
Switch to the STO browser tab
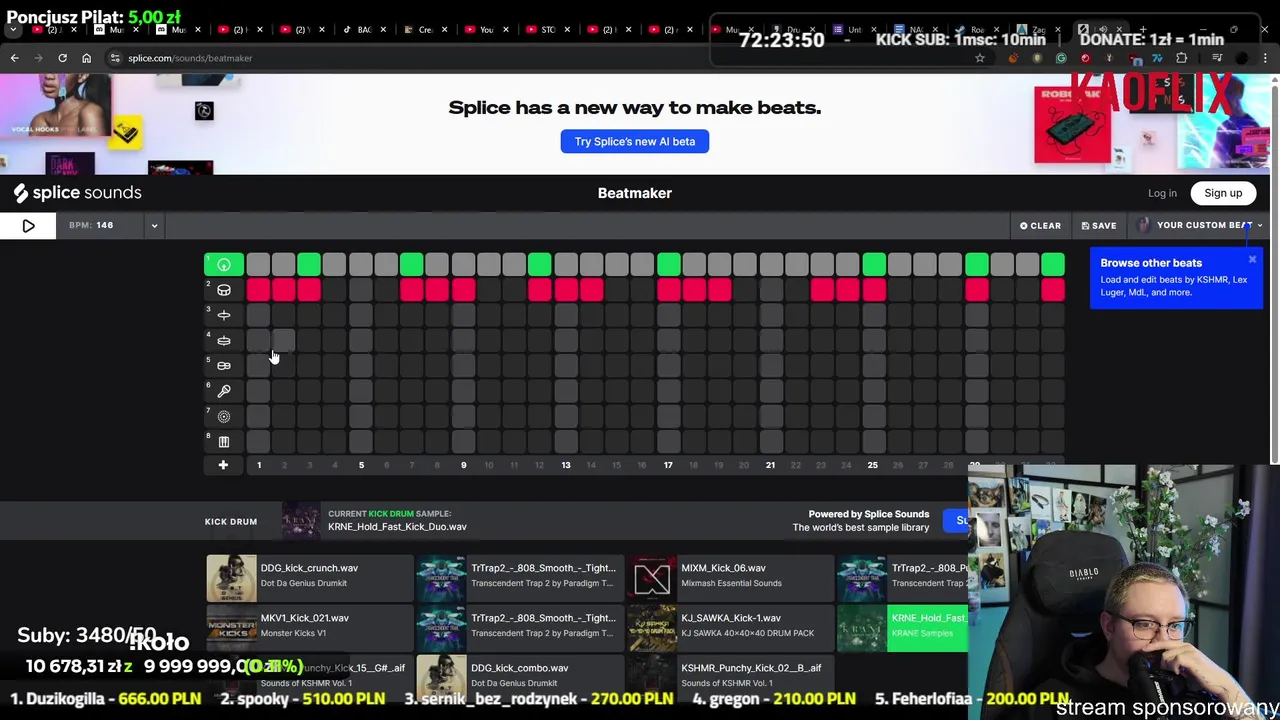(547, 30)
